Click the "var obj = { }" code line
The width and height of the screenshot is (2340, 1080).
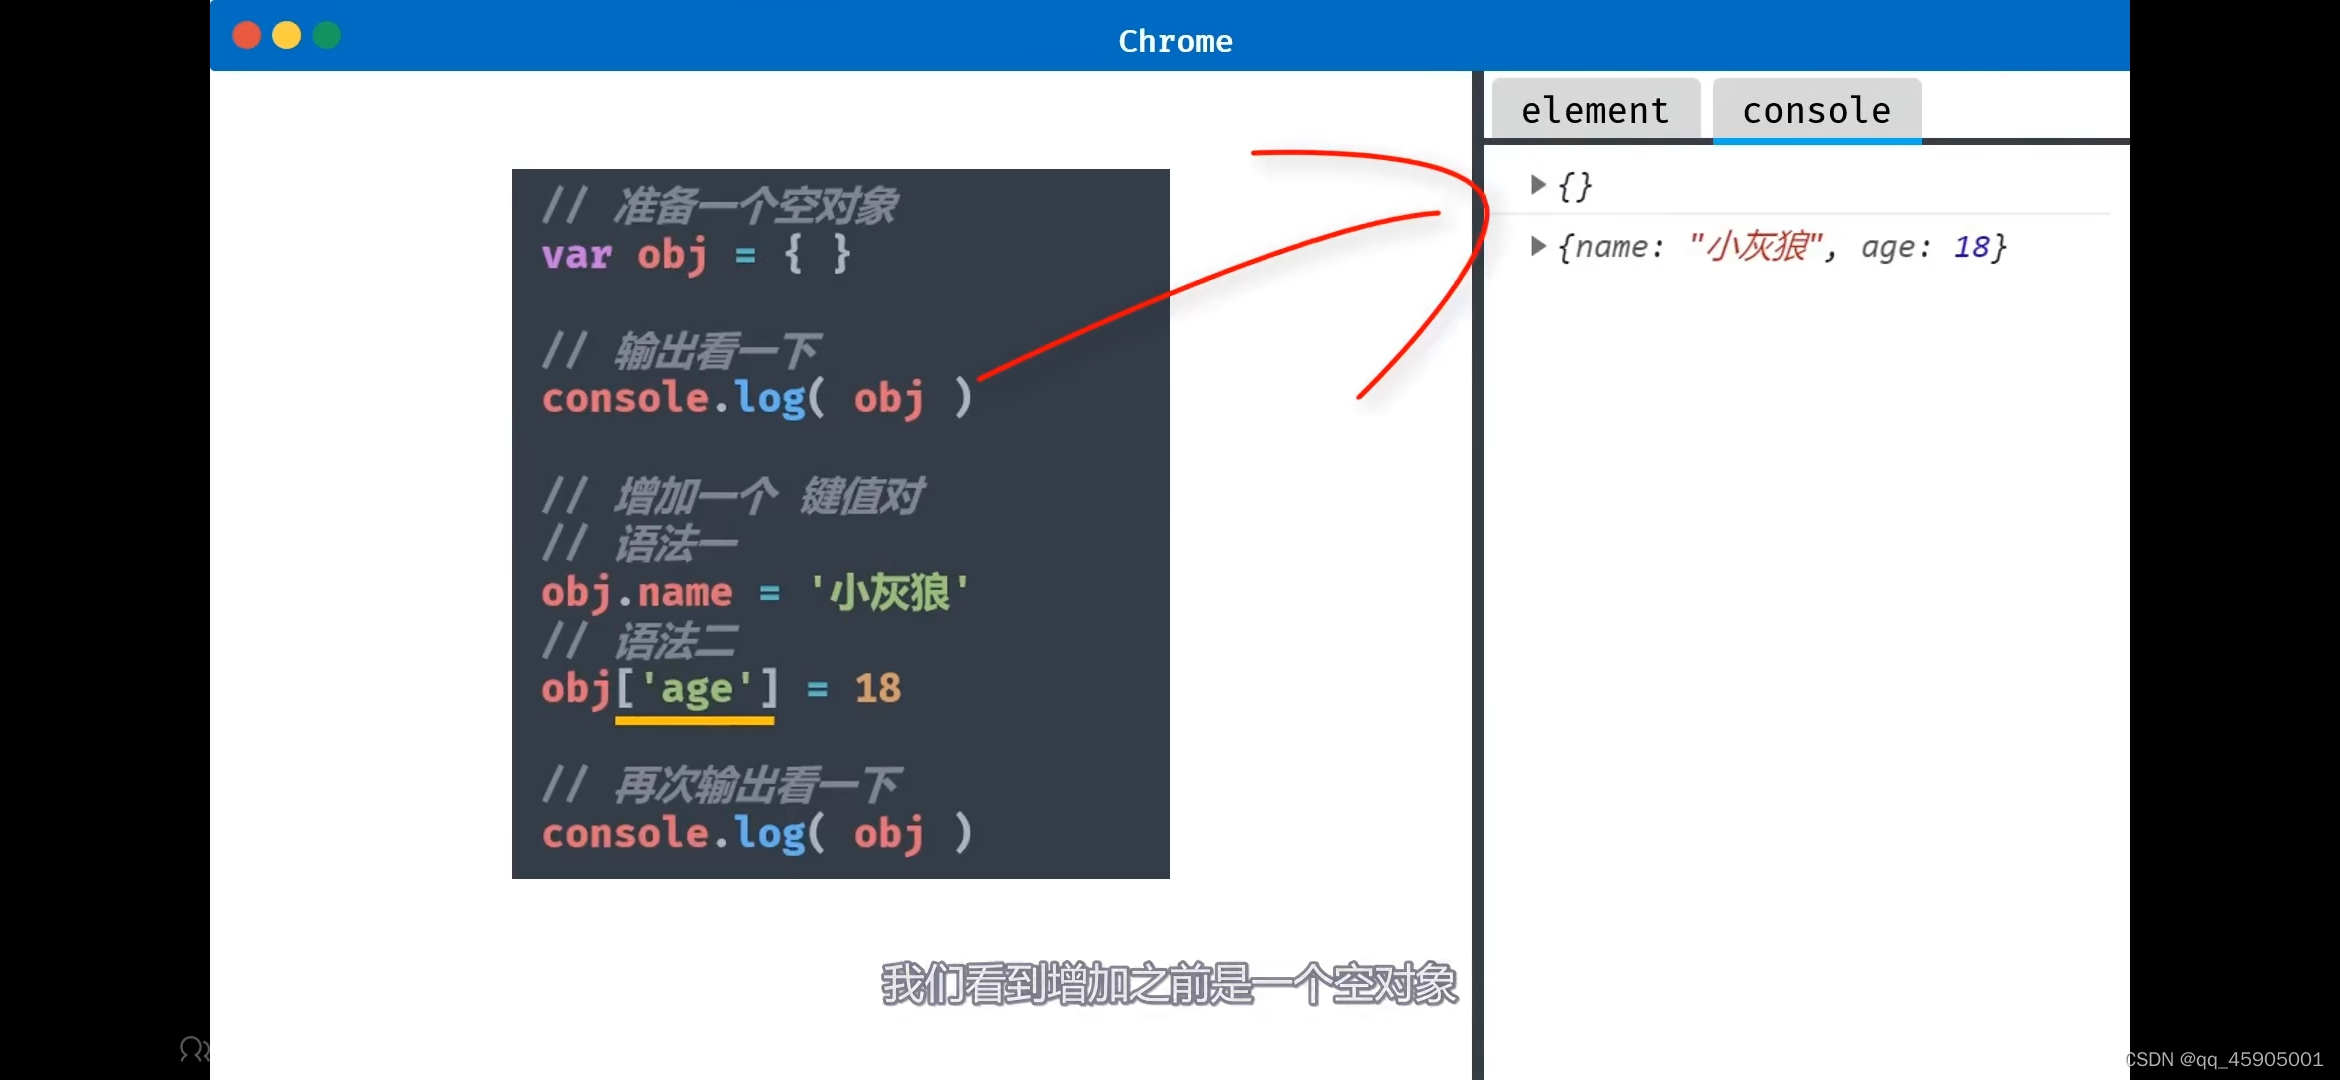pos(695,254)
